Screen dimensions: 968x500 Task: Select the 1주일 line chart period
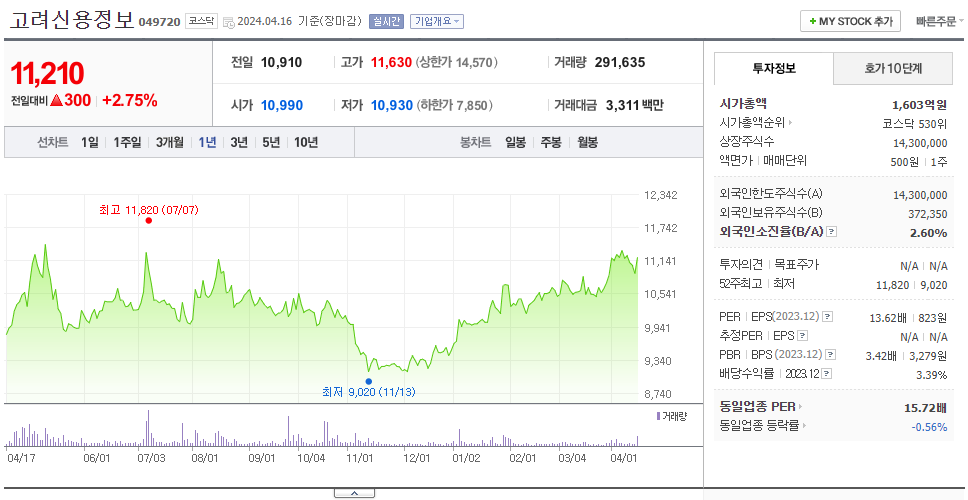[x=127, y=143]
